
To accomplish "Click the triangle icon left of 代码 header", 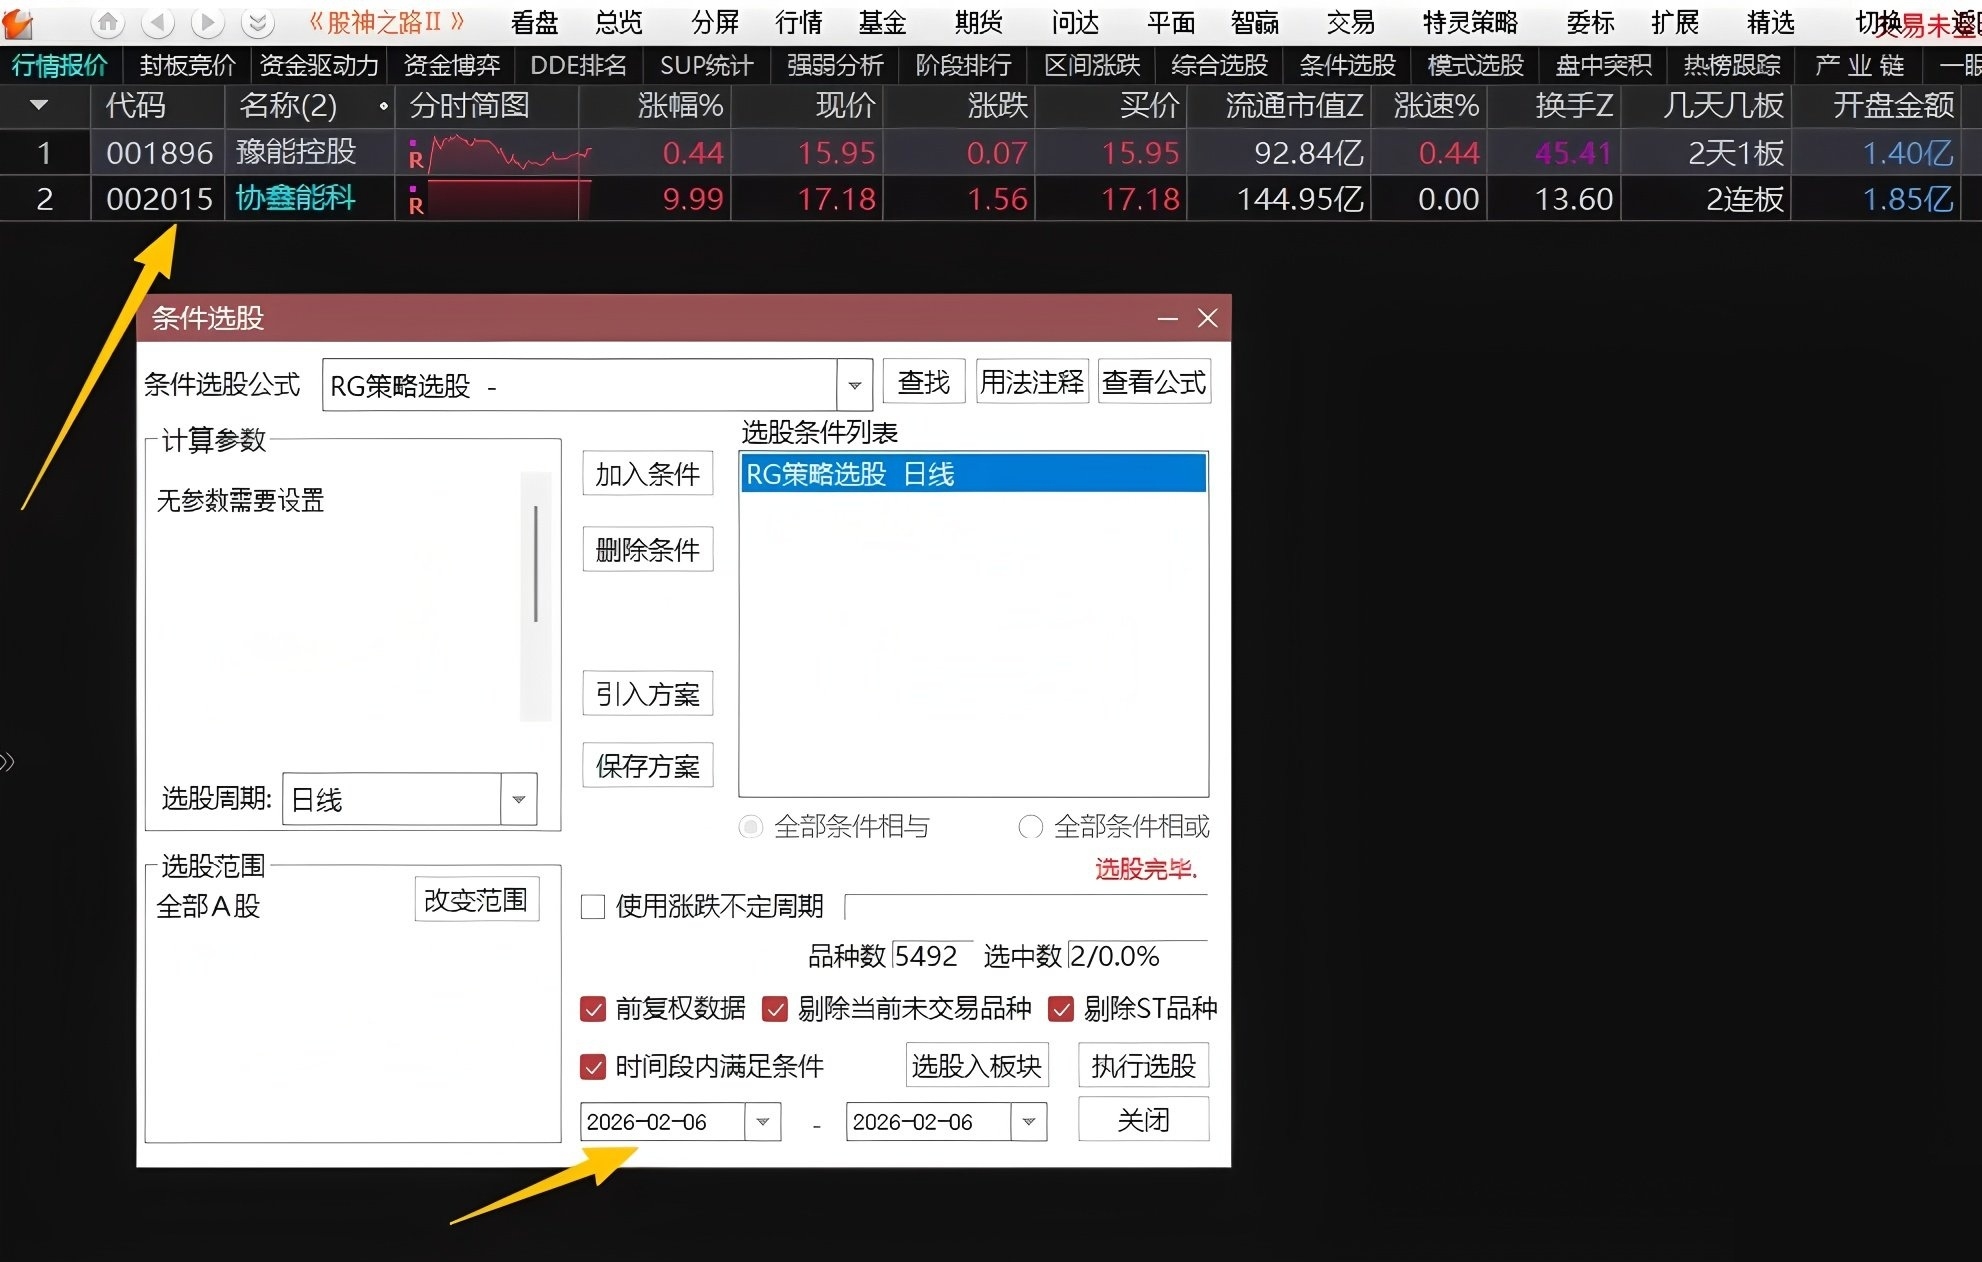I will coord(39,105).
